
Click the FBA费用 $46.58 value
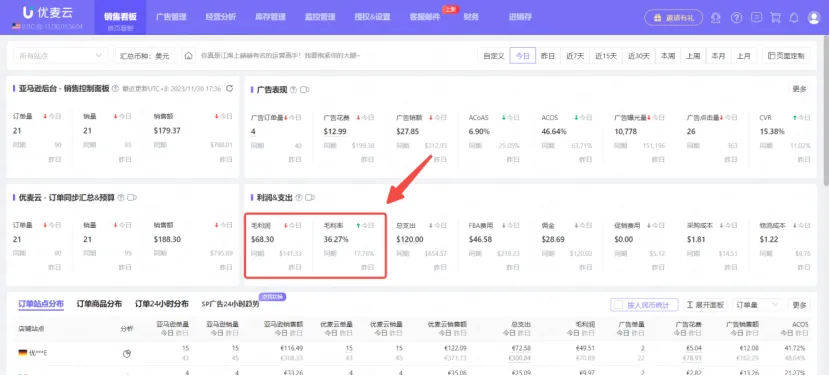481,239
